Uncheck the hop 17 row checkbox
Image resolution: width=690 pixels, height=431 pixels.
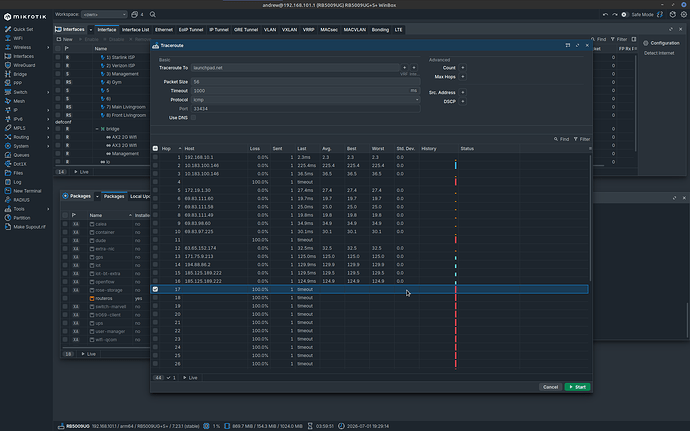[155, 289]
